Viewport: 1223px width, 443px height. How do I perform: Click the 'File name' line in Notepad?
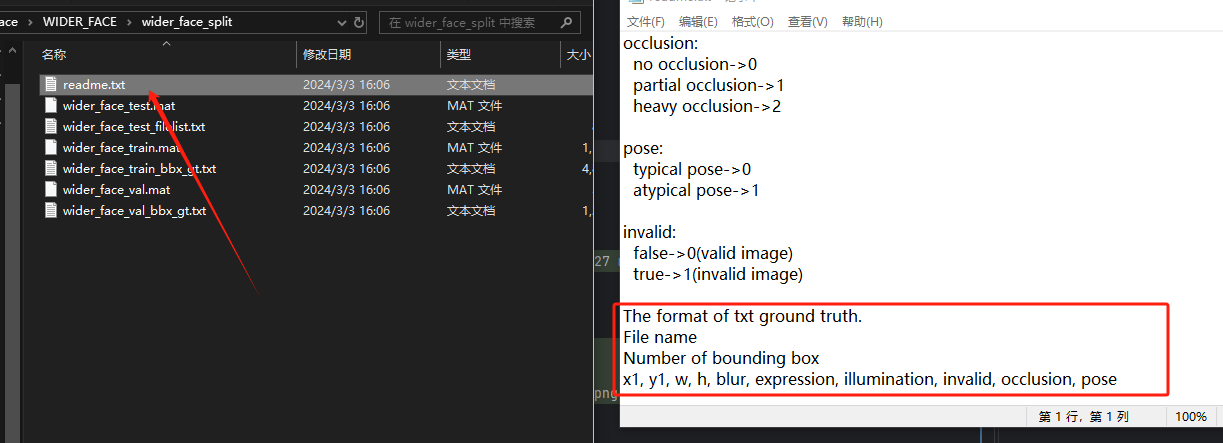coord(660,337)
